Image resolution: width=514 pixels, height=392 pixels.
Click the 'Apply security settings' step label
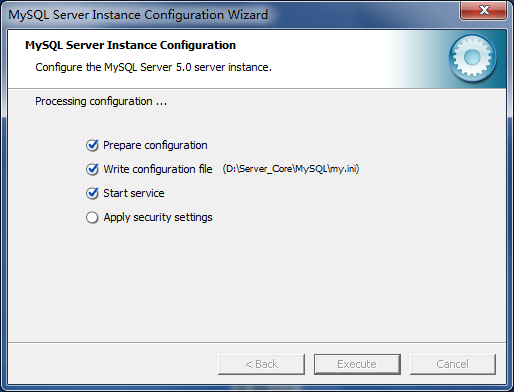pyautogui.click(x=158, y=217)
